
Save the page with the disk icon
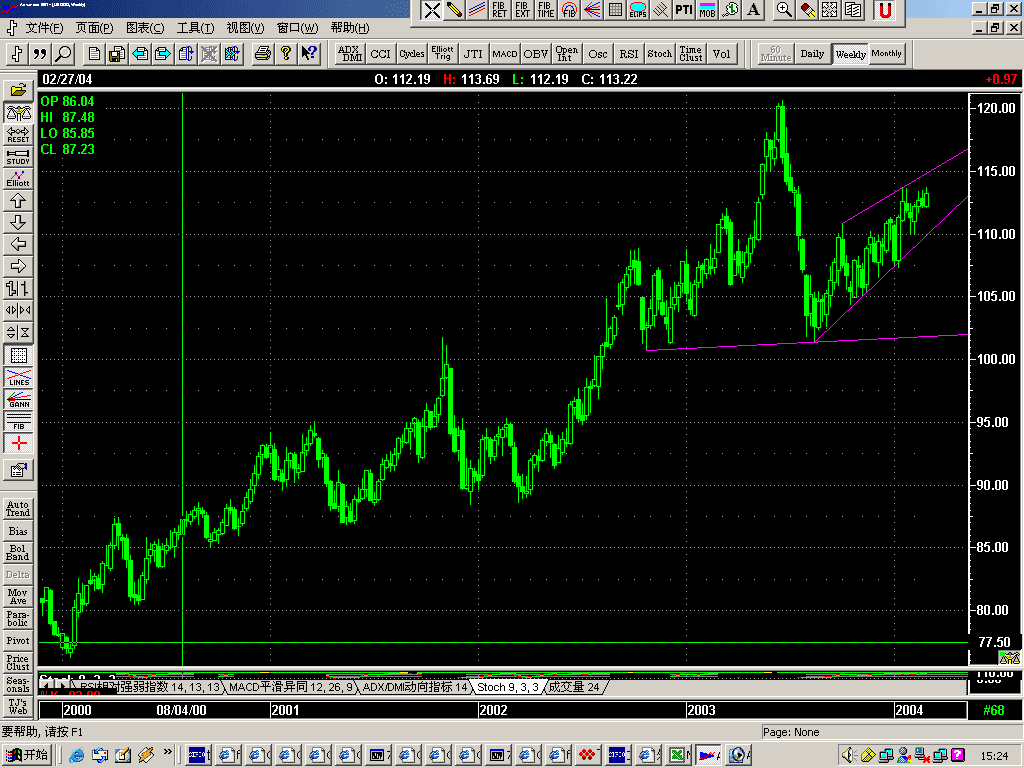117,54
